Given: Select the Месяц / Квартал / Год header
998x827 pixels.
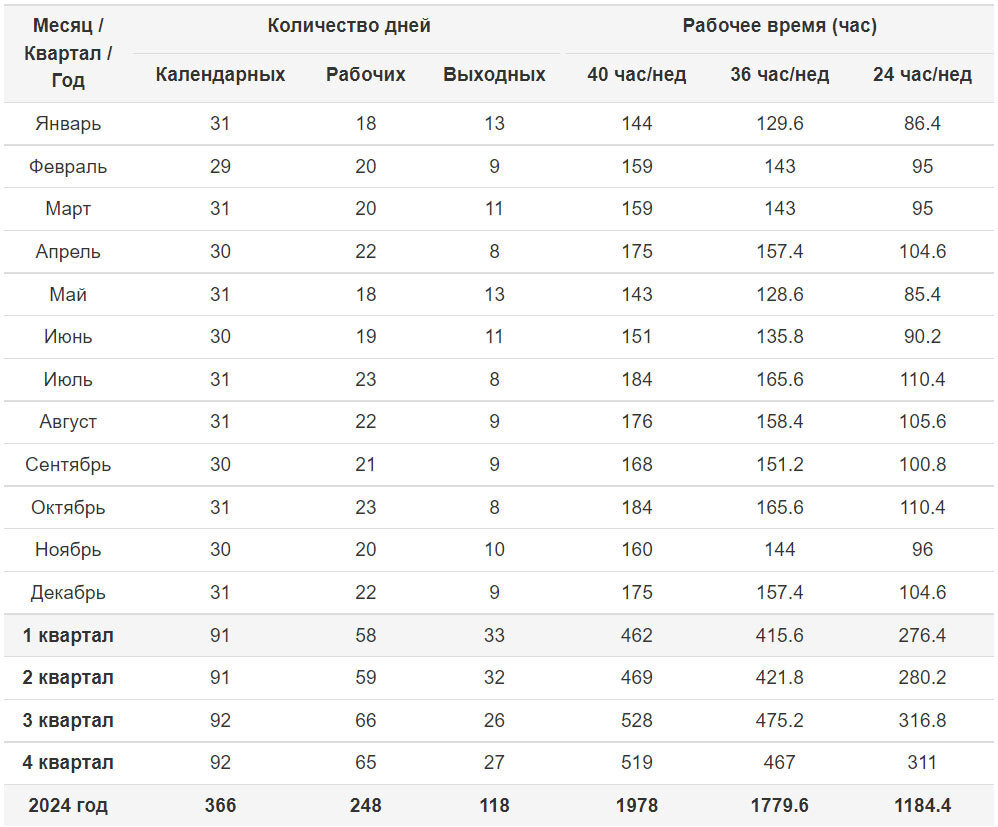Looking at the screenshot, I should [68, 53].
